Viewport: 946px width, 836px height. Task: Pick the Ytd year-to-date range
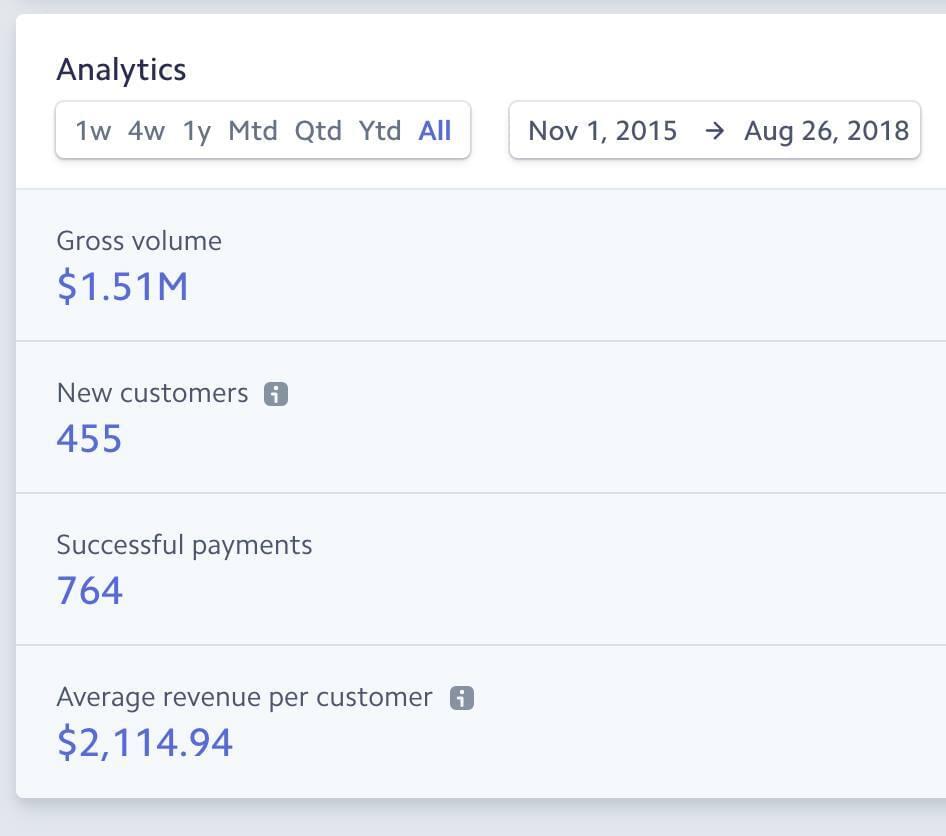[380, 131]
